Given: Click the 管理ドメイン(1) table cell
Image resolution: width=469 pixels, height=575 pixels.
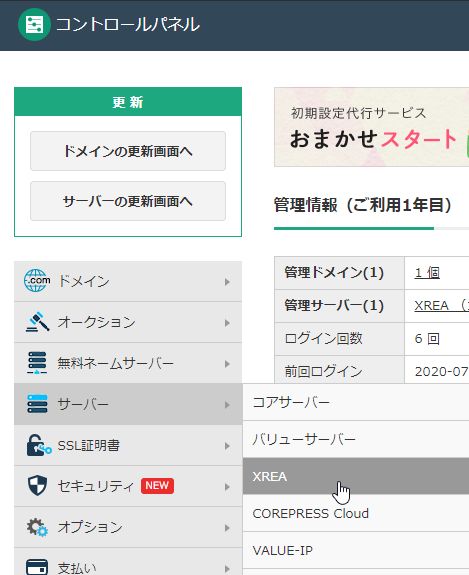Looking at the screenshot, I should point(340,273).
